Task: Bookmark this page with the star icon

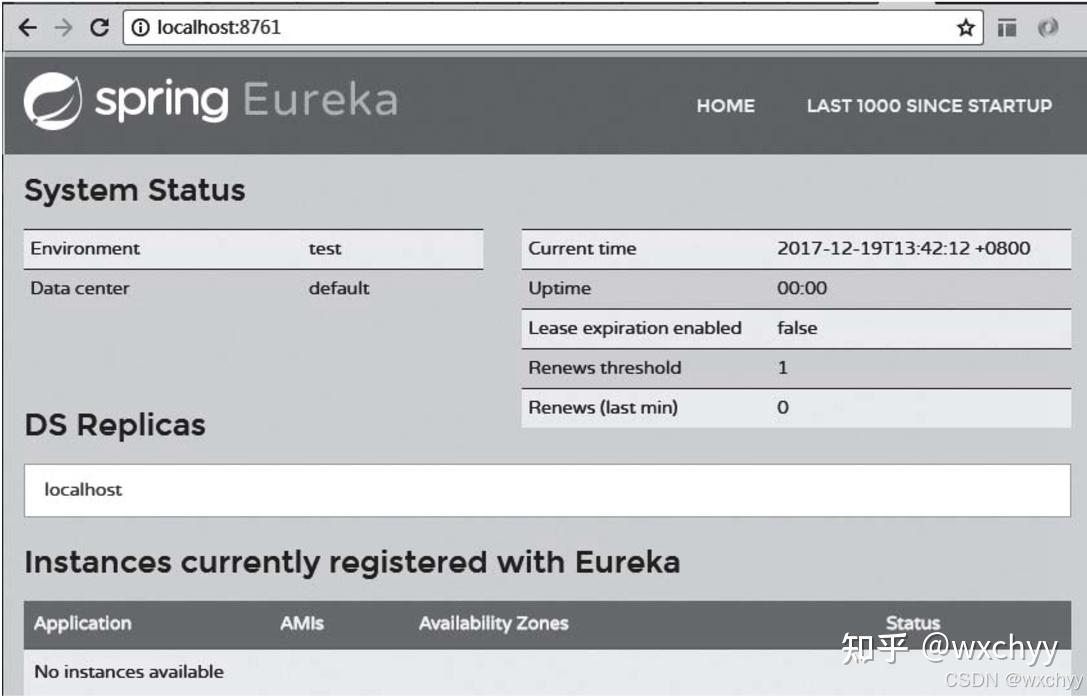Action: pyautogui.click(x=966, y=27)
